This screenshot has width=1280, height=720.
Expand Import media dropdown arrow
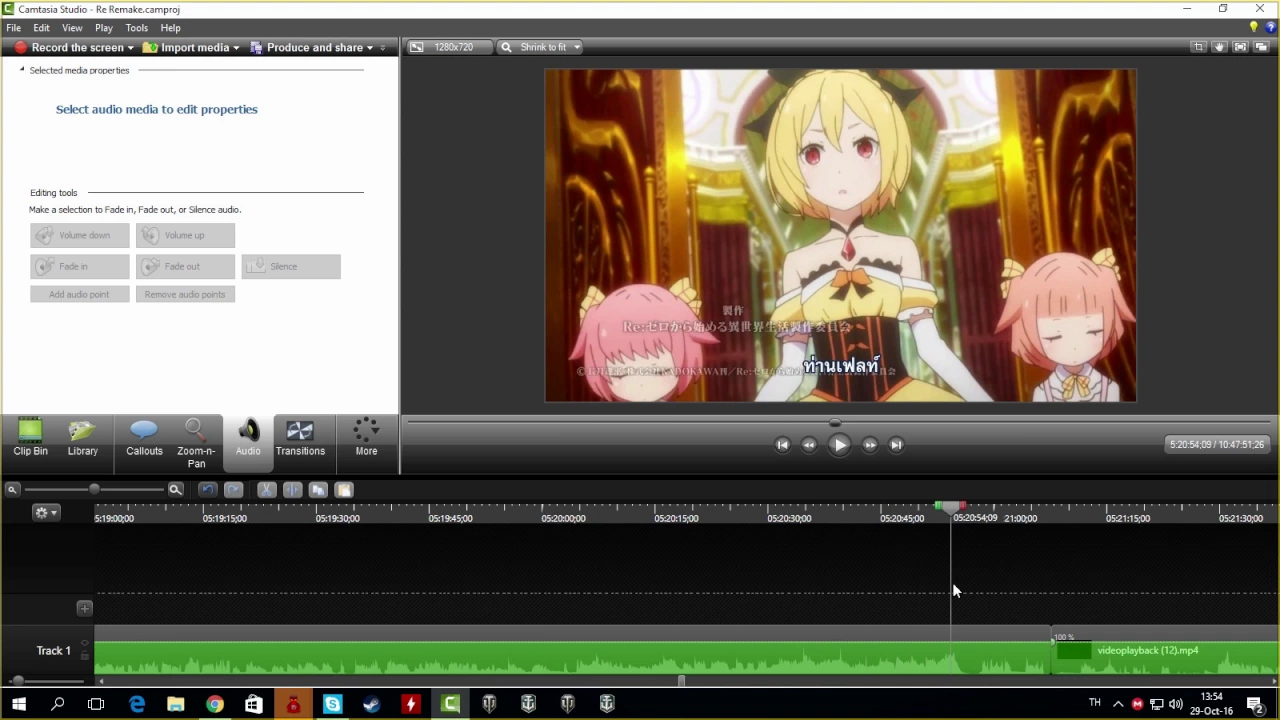[236, 48]
